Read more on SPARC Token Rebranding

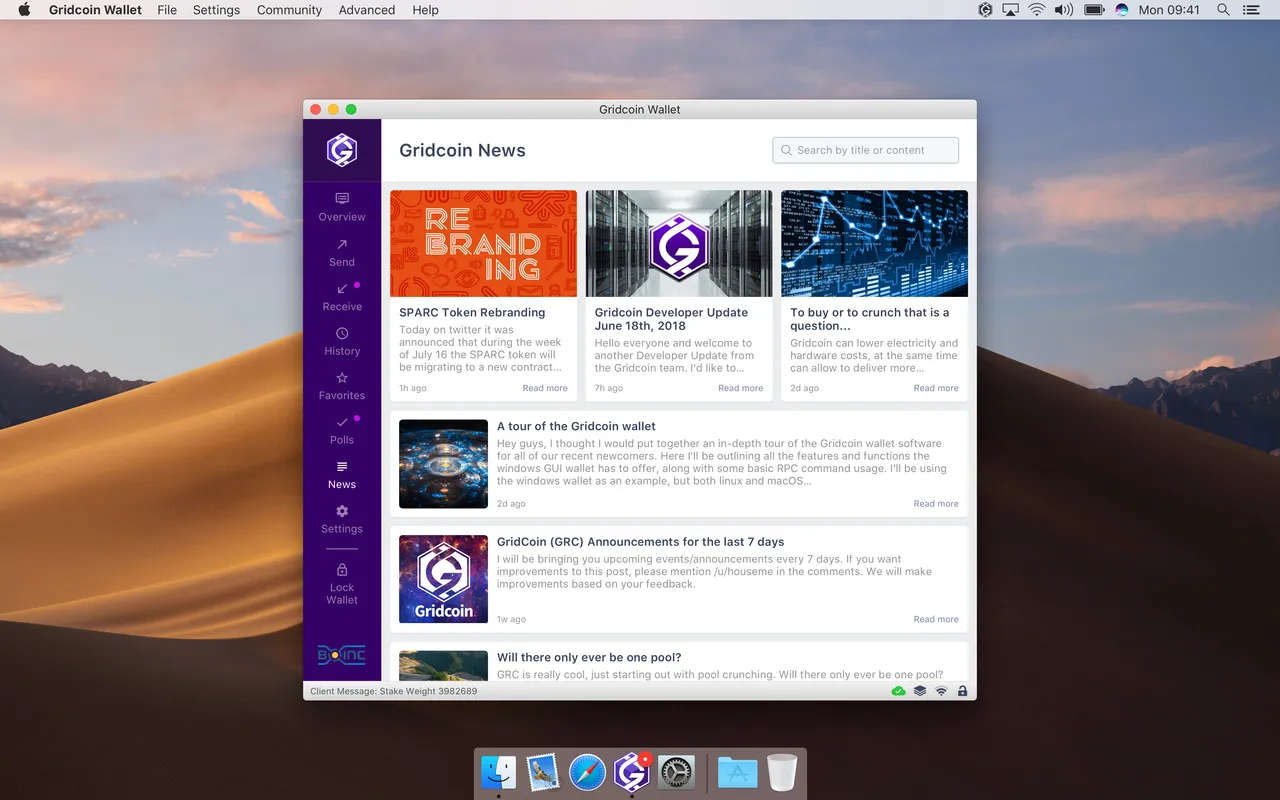tap(545, 388)
